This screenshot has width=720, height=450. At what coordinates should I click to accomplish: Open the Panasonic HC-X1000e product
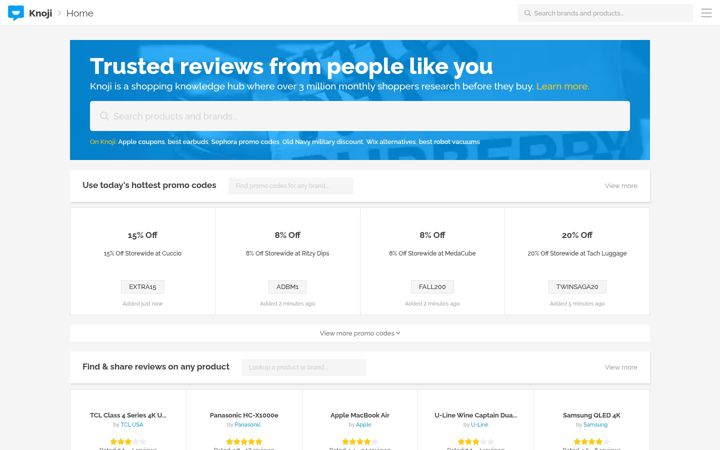pos(244,415)
